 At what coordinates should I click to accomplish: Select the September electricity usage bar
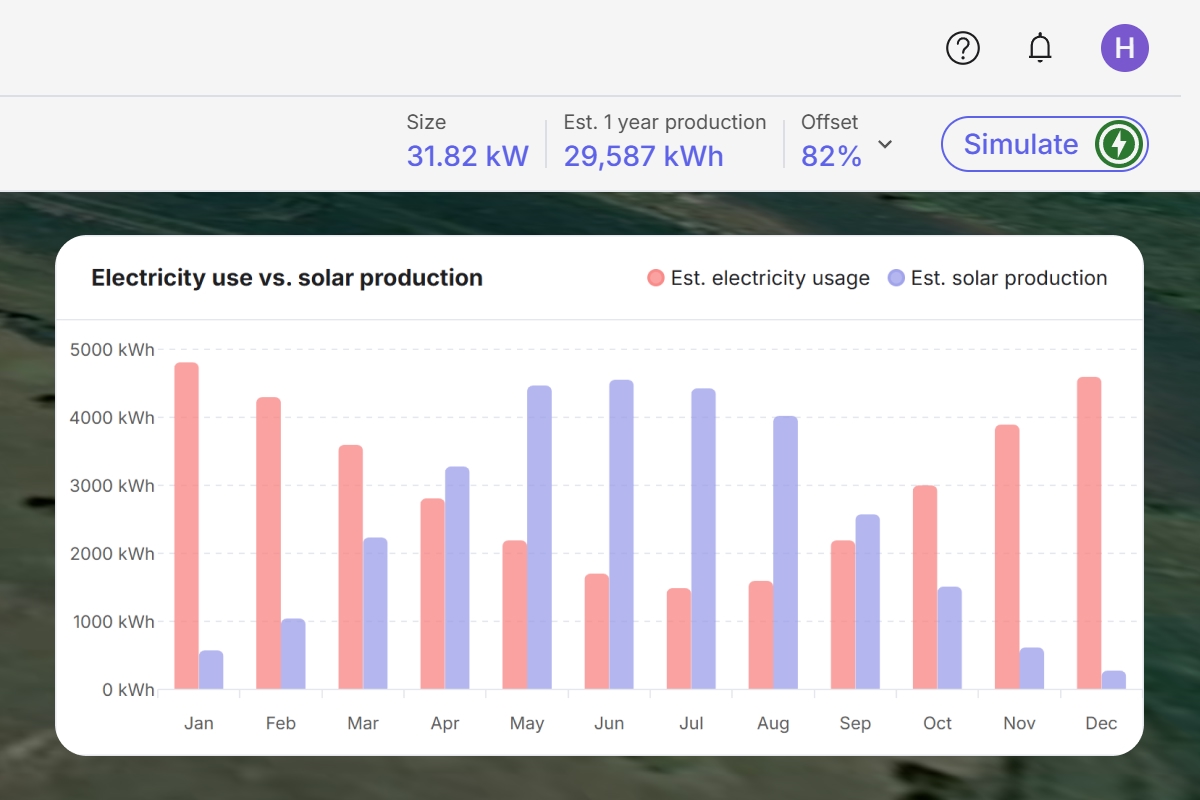(x=843, y=615)
